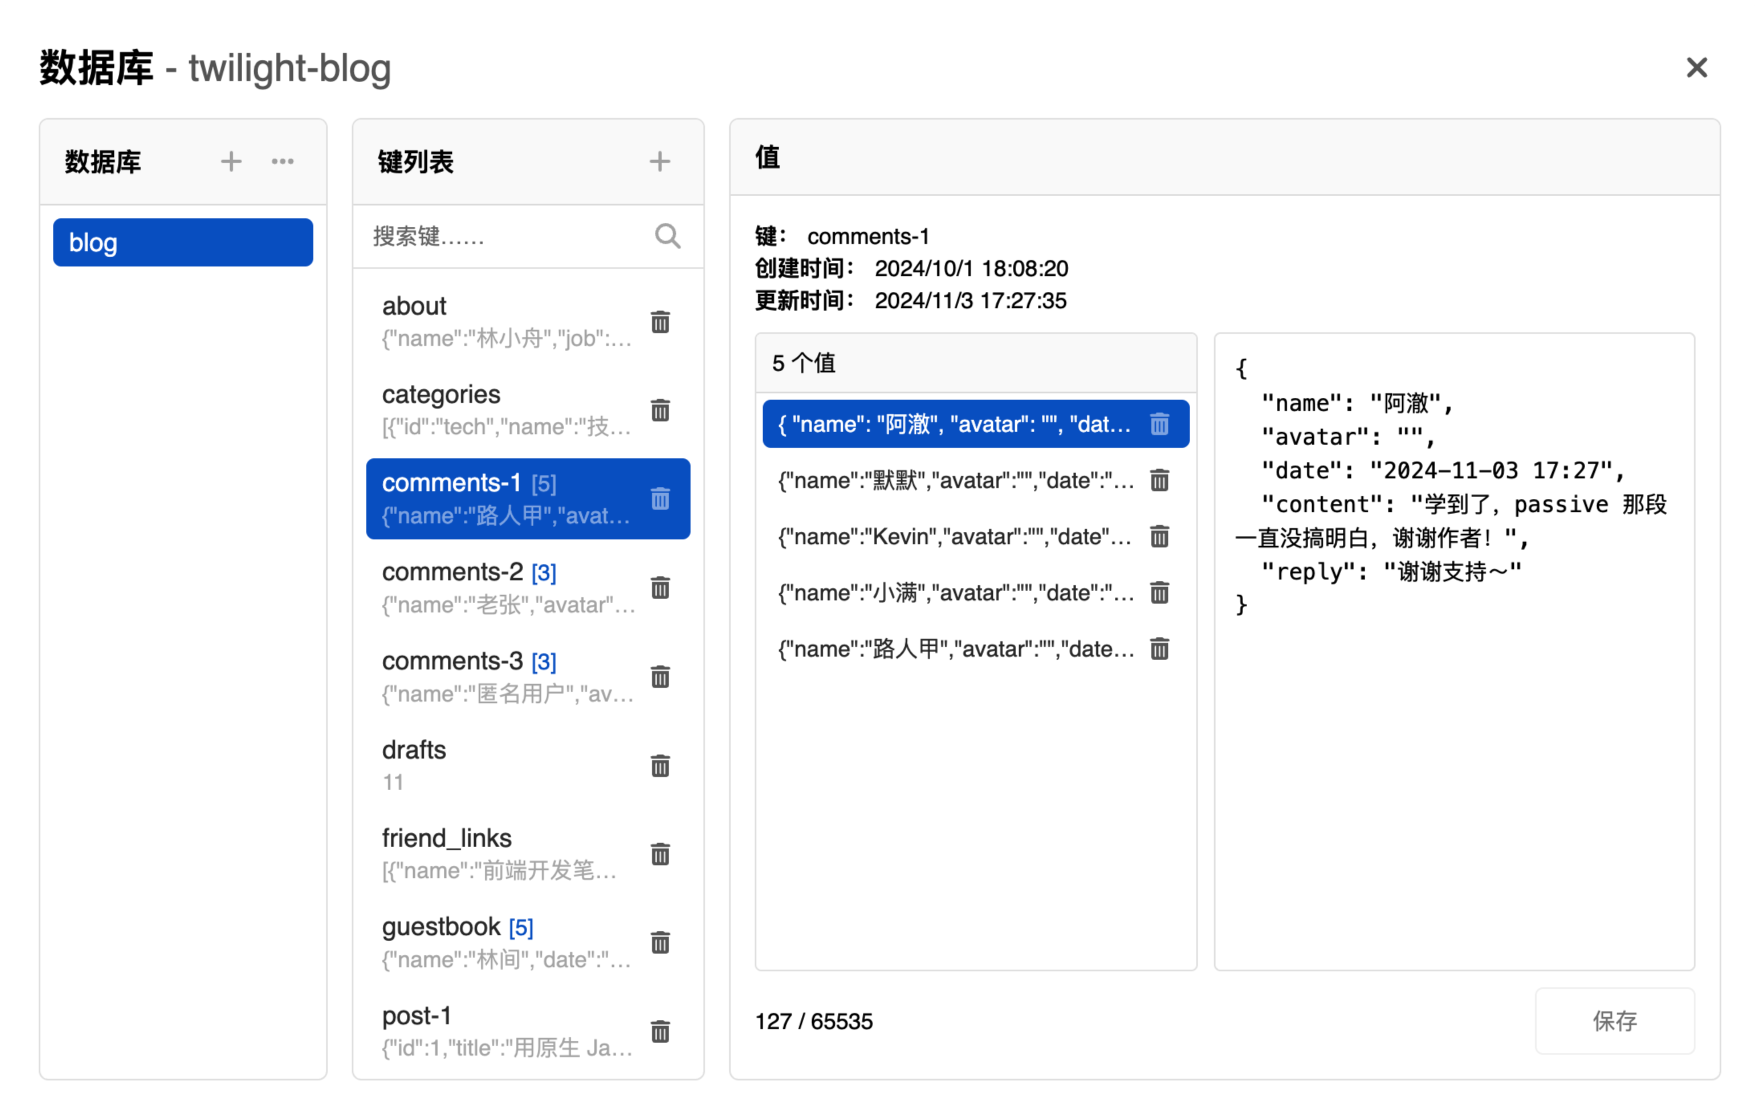
Task: Delete the 阿澈 comment value
Action: pyautogui.click(x=1160, y=424)
